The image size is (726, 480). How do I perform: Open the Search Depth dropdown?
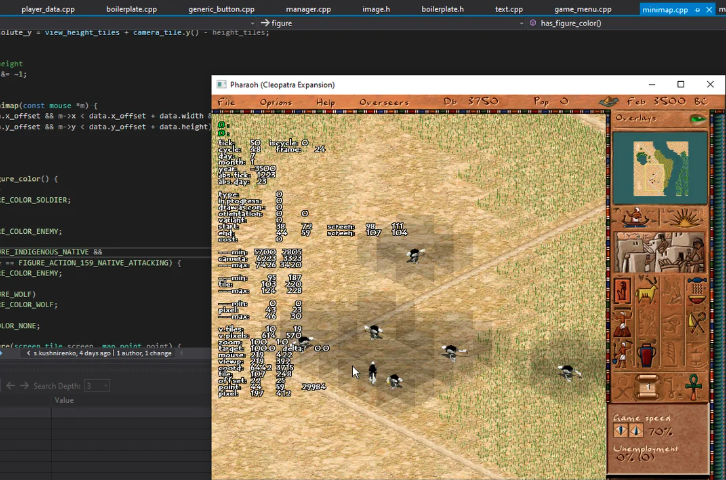click(97, 386)
